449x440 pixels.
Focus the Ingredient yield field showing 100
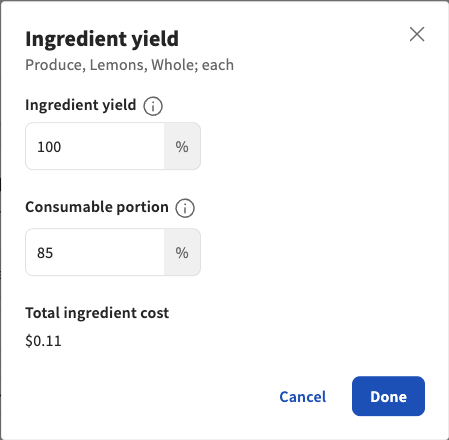pyautogui.click(x=95, y=146)
